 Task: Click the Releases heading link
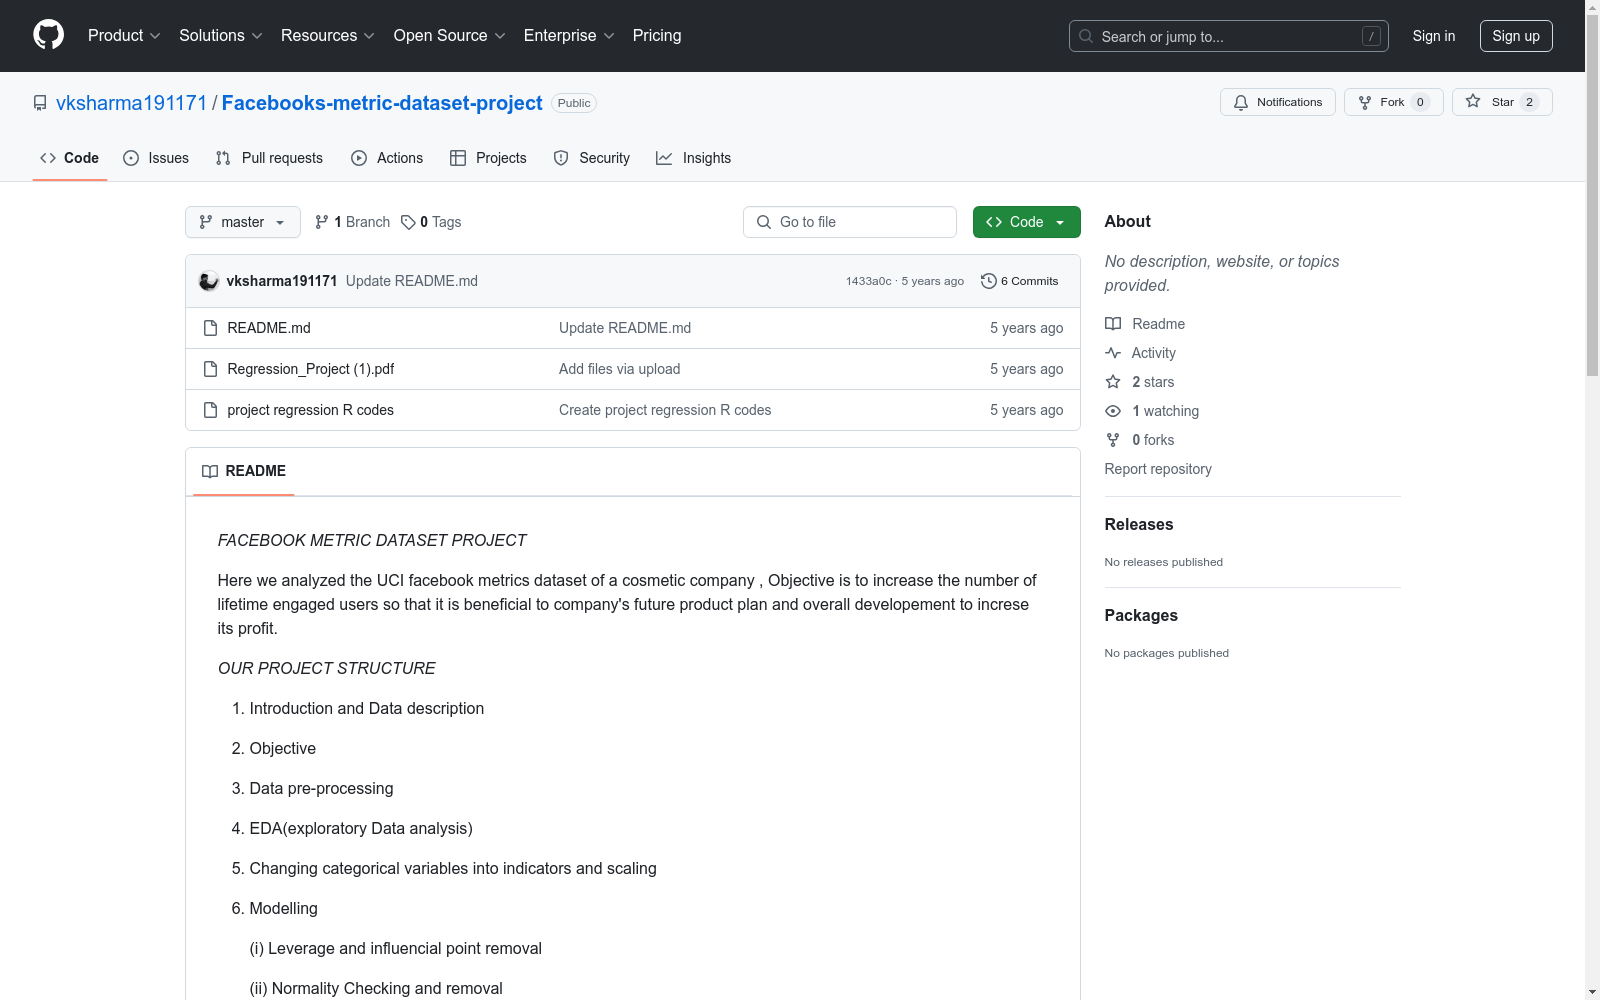pos(1139,524)
